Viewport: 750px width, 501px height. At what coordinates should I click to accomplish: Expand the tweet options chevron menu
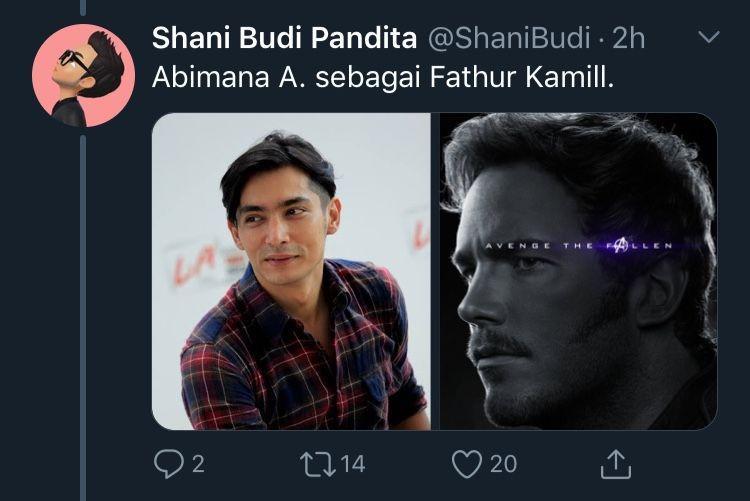[x=709, y=37]
